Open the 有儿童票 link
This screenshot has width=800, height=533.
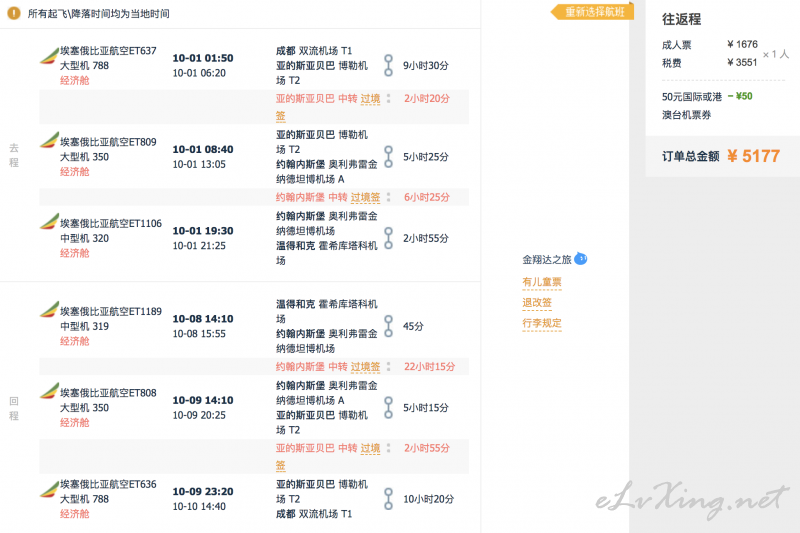541,282
